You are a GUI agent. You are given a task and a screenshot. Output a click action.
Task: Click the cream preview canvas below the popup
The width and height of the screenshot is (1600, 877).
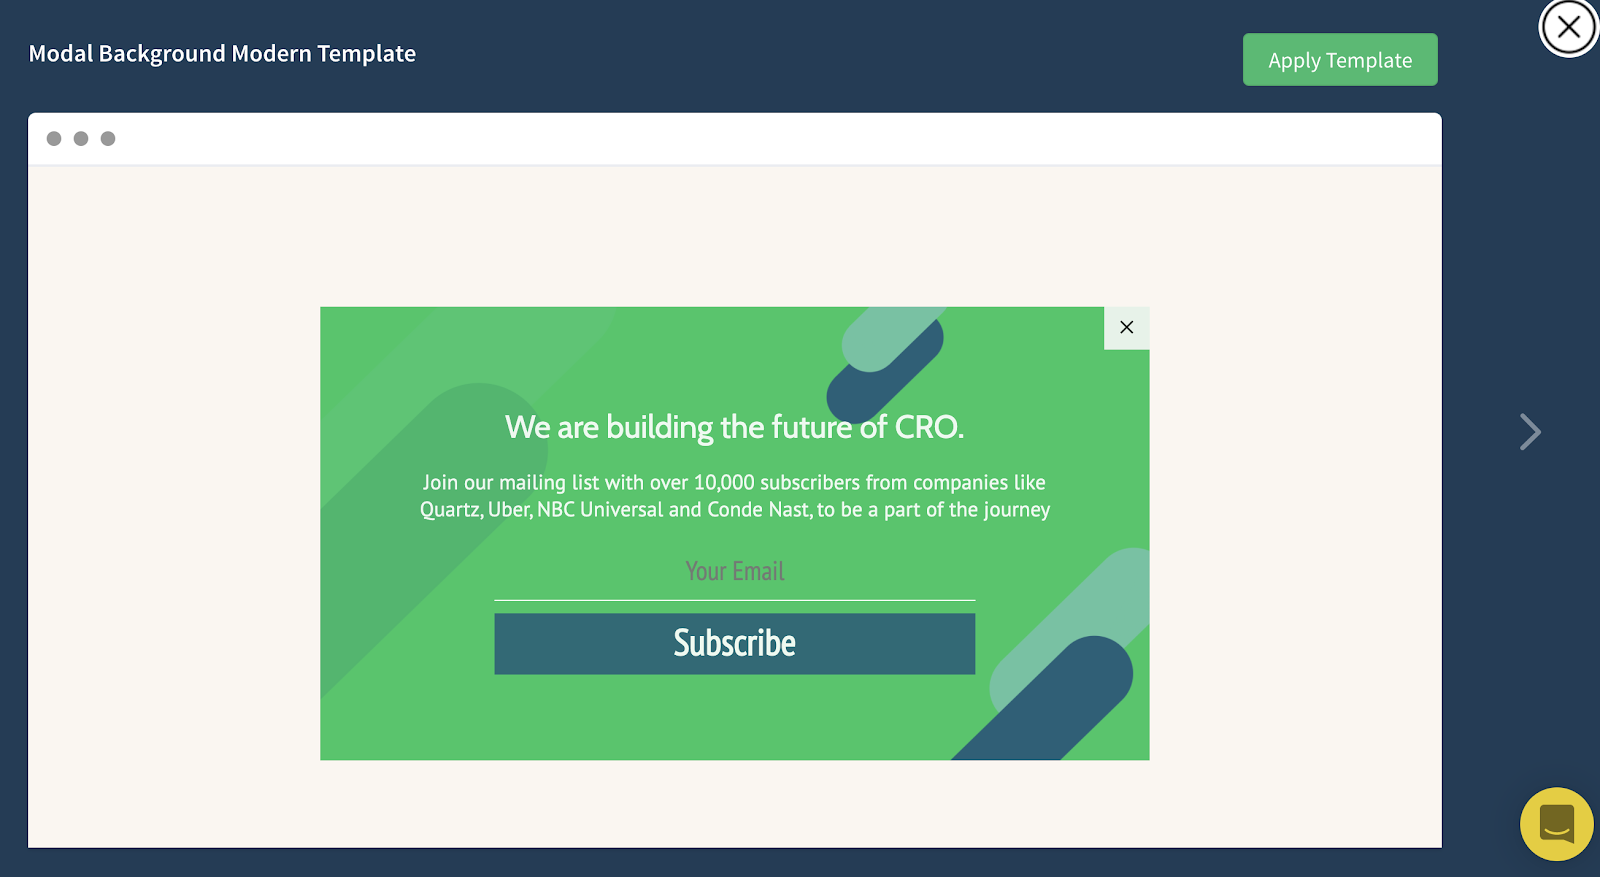pyautogui.click(x=734, y=803)
